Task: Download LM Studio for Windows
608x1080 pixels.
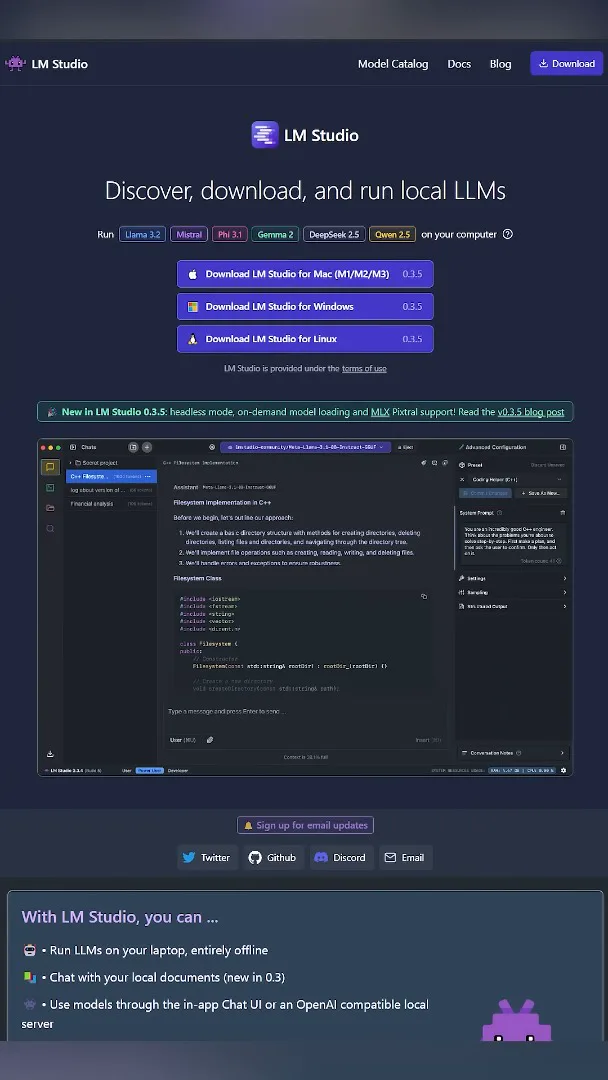Action: tap(305, 307)
